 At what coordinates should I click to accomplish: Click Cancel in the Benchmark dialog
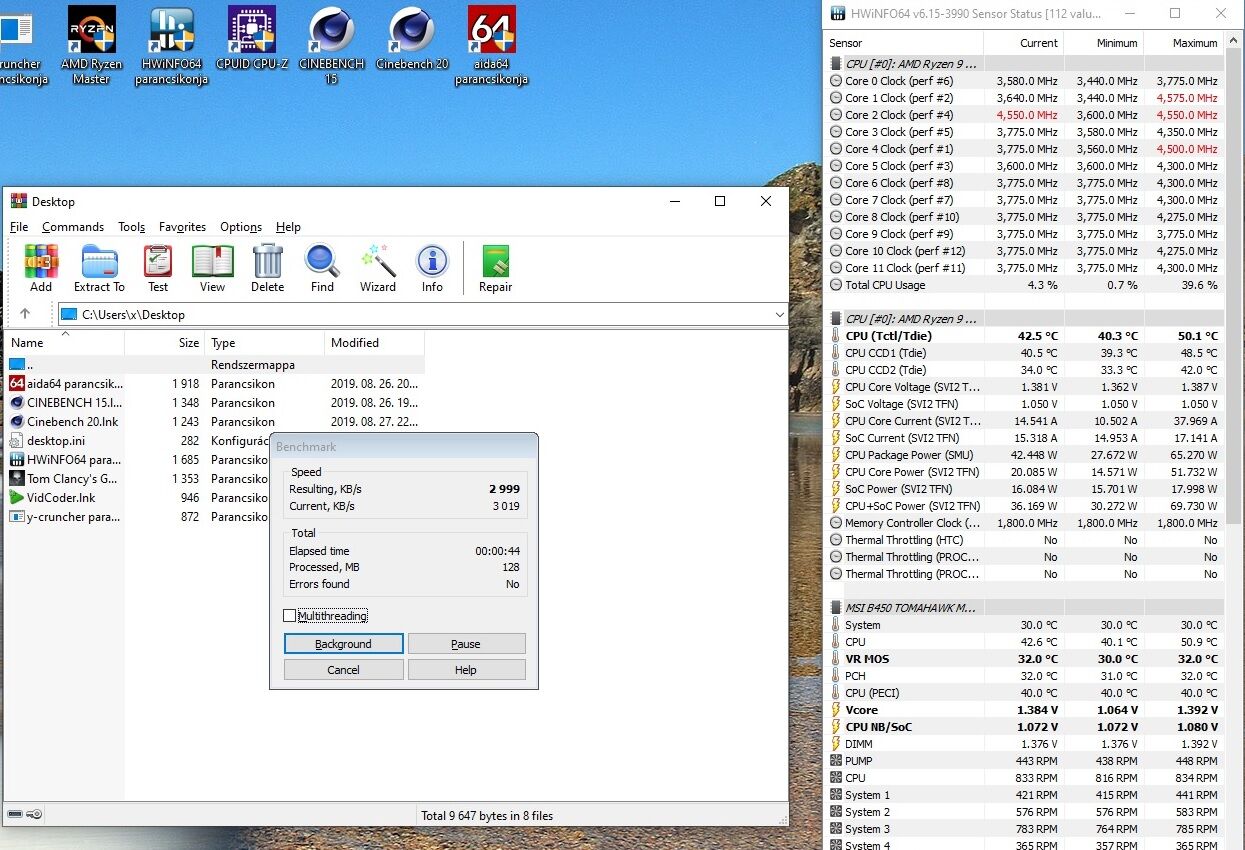pyautogui.click(x=343, y=670)
